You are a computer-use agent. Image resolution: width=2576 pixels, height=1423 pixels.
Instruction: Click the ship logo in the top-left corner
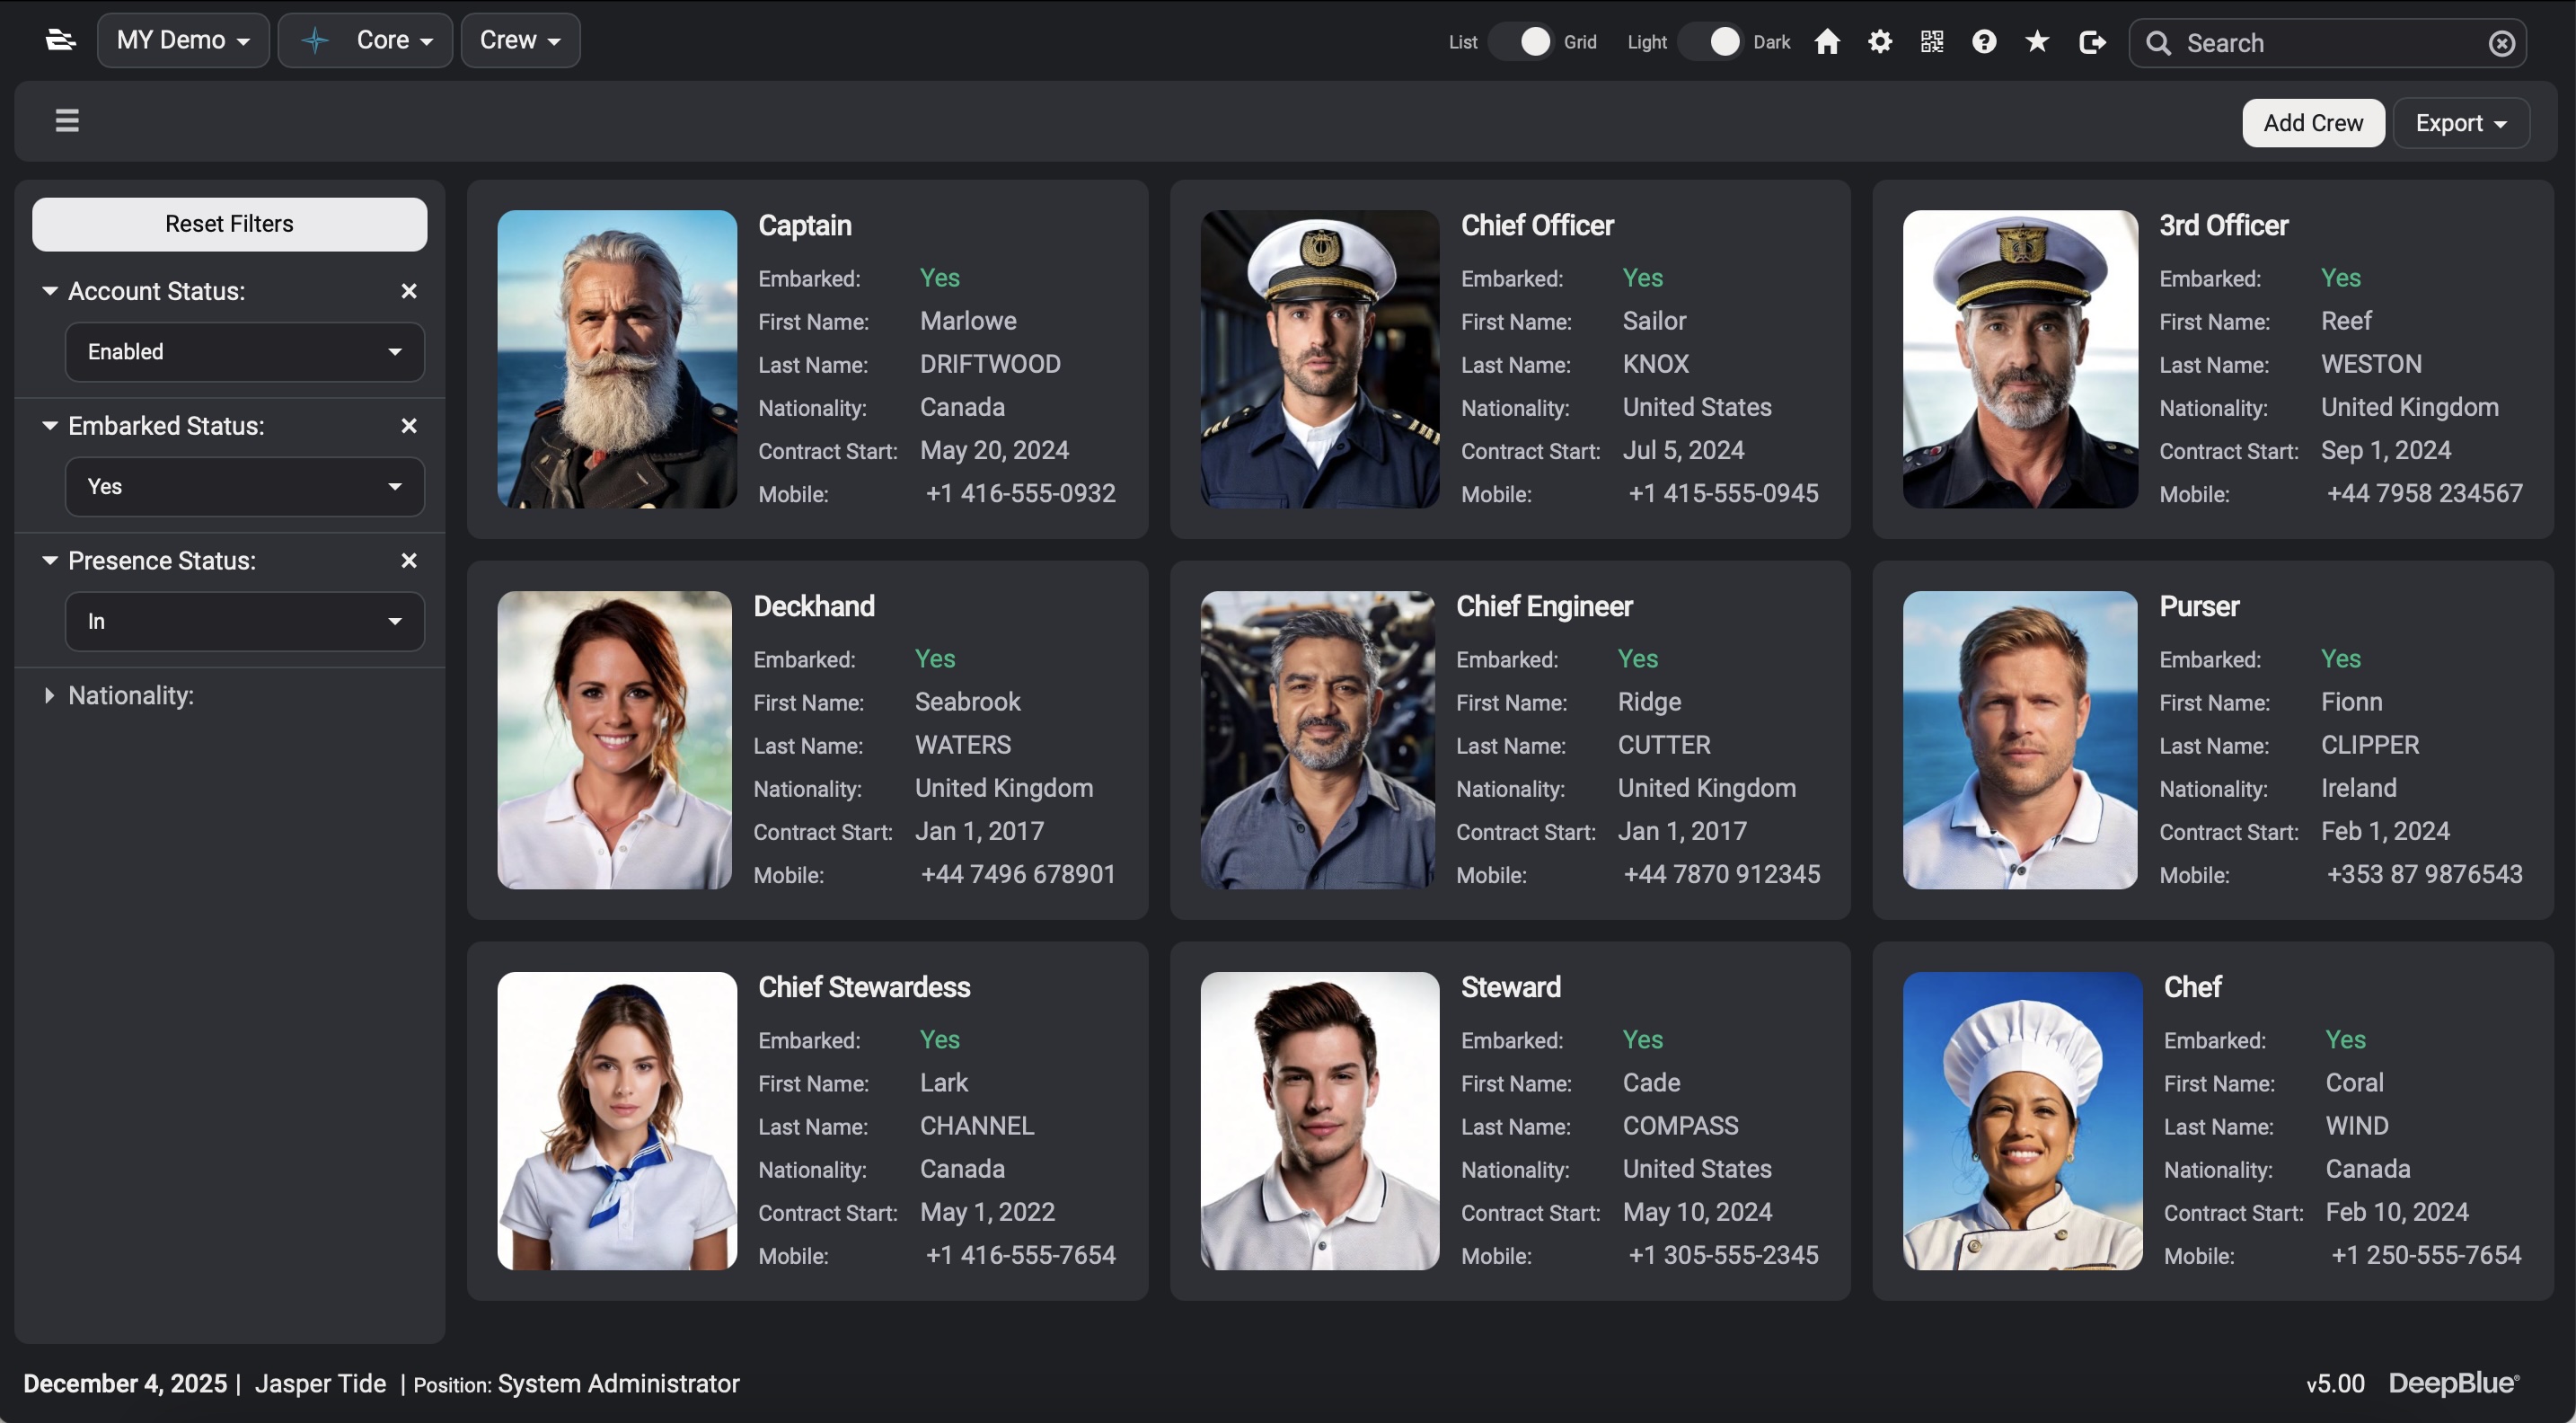coord(60,40)
